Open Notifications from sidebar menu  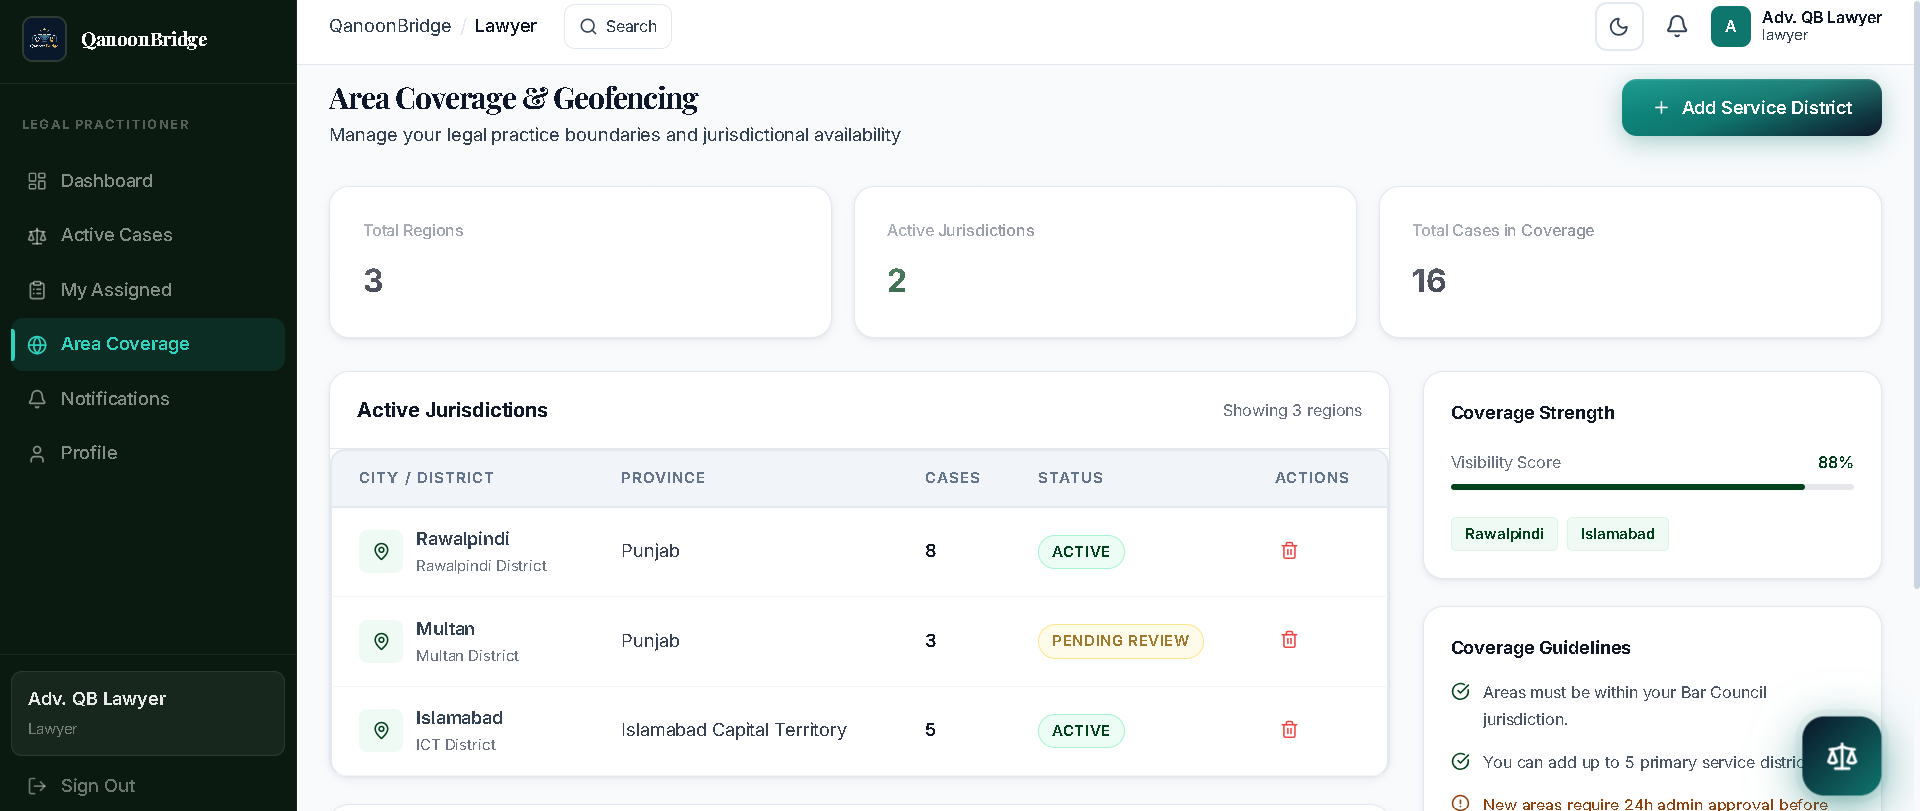(x=148, y=399)
